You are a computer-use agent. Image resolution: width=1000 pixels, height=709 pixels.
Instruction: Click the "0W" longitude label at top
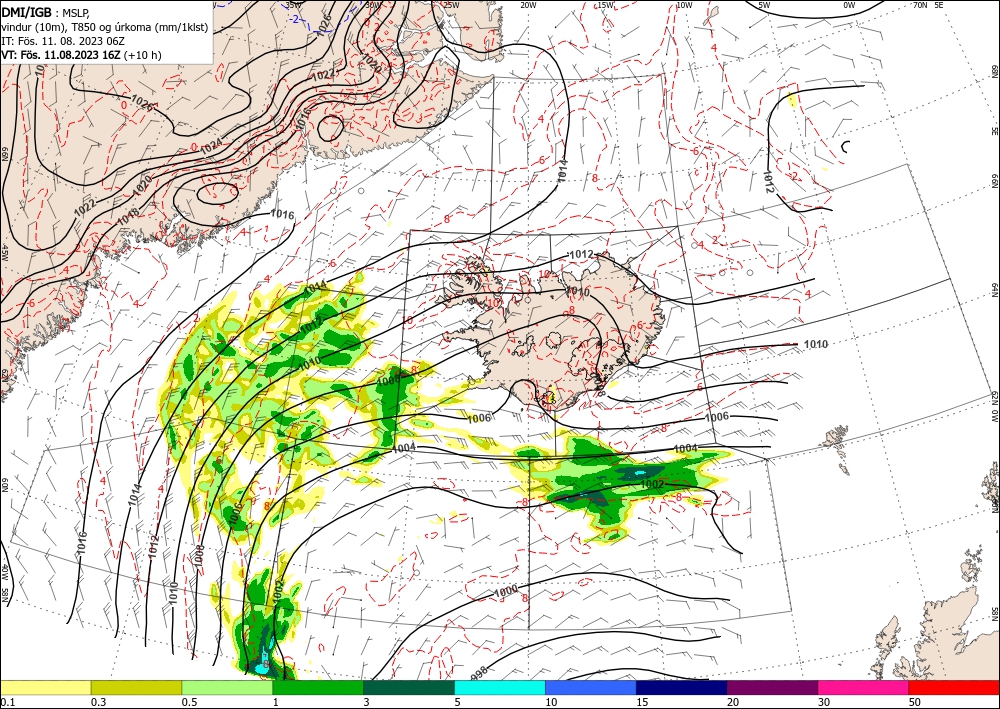[849, 4]
